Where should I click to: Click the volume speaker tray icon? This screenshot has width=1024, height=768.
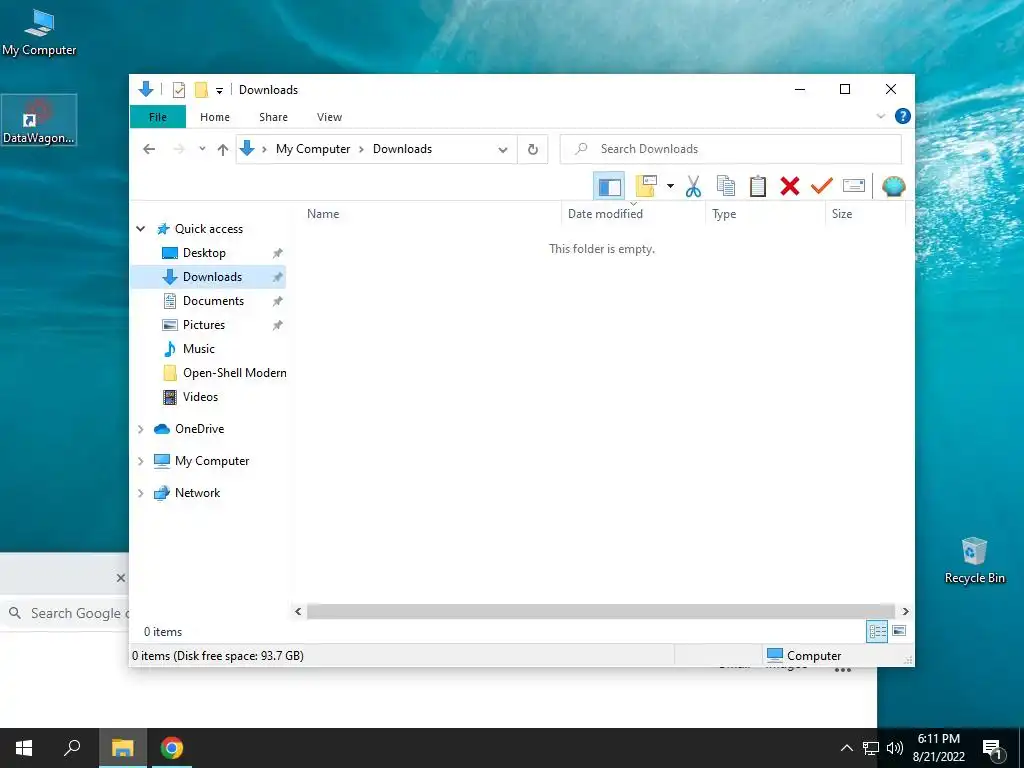(x=895, y=748)
